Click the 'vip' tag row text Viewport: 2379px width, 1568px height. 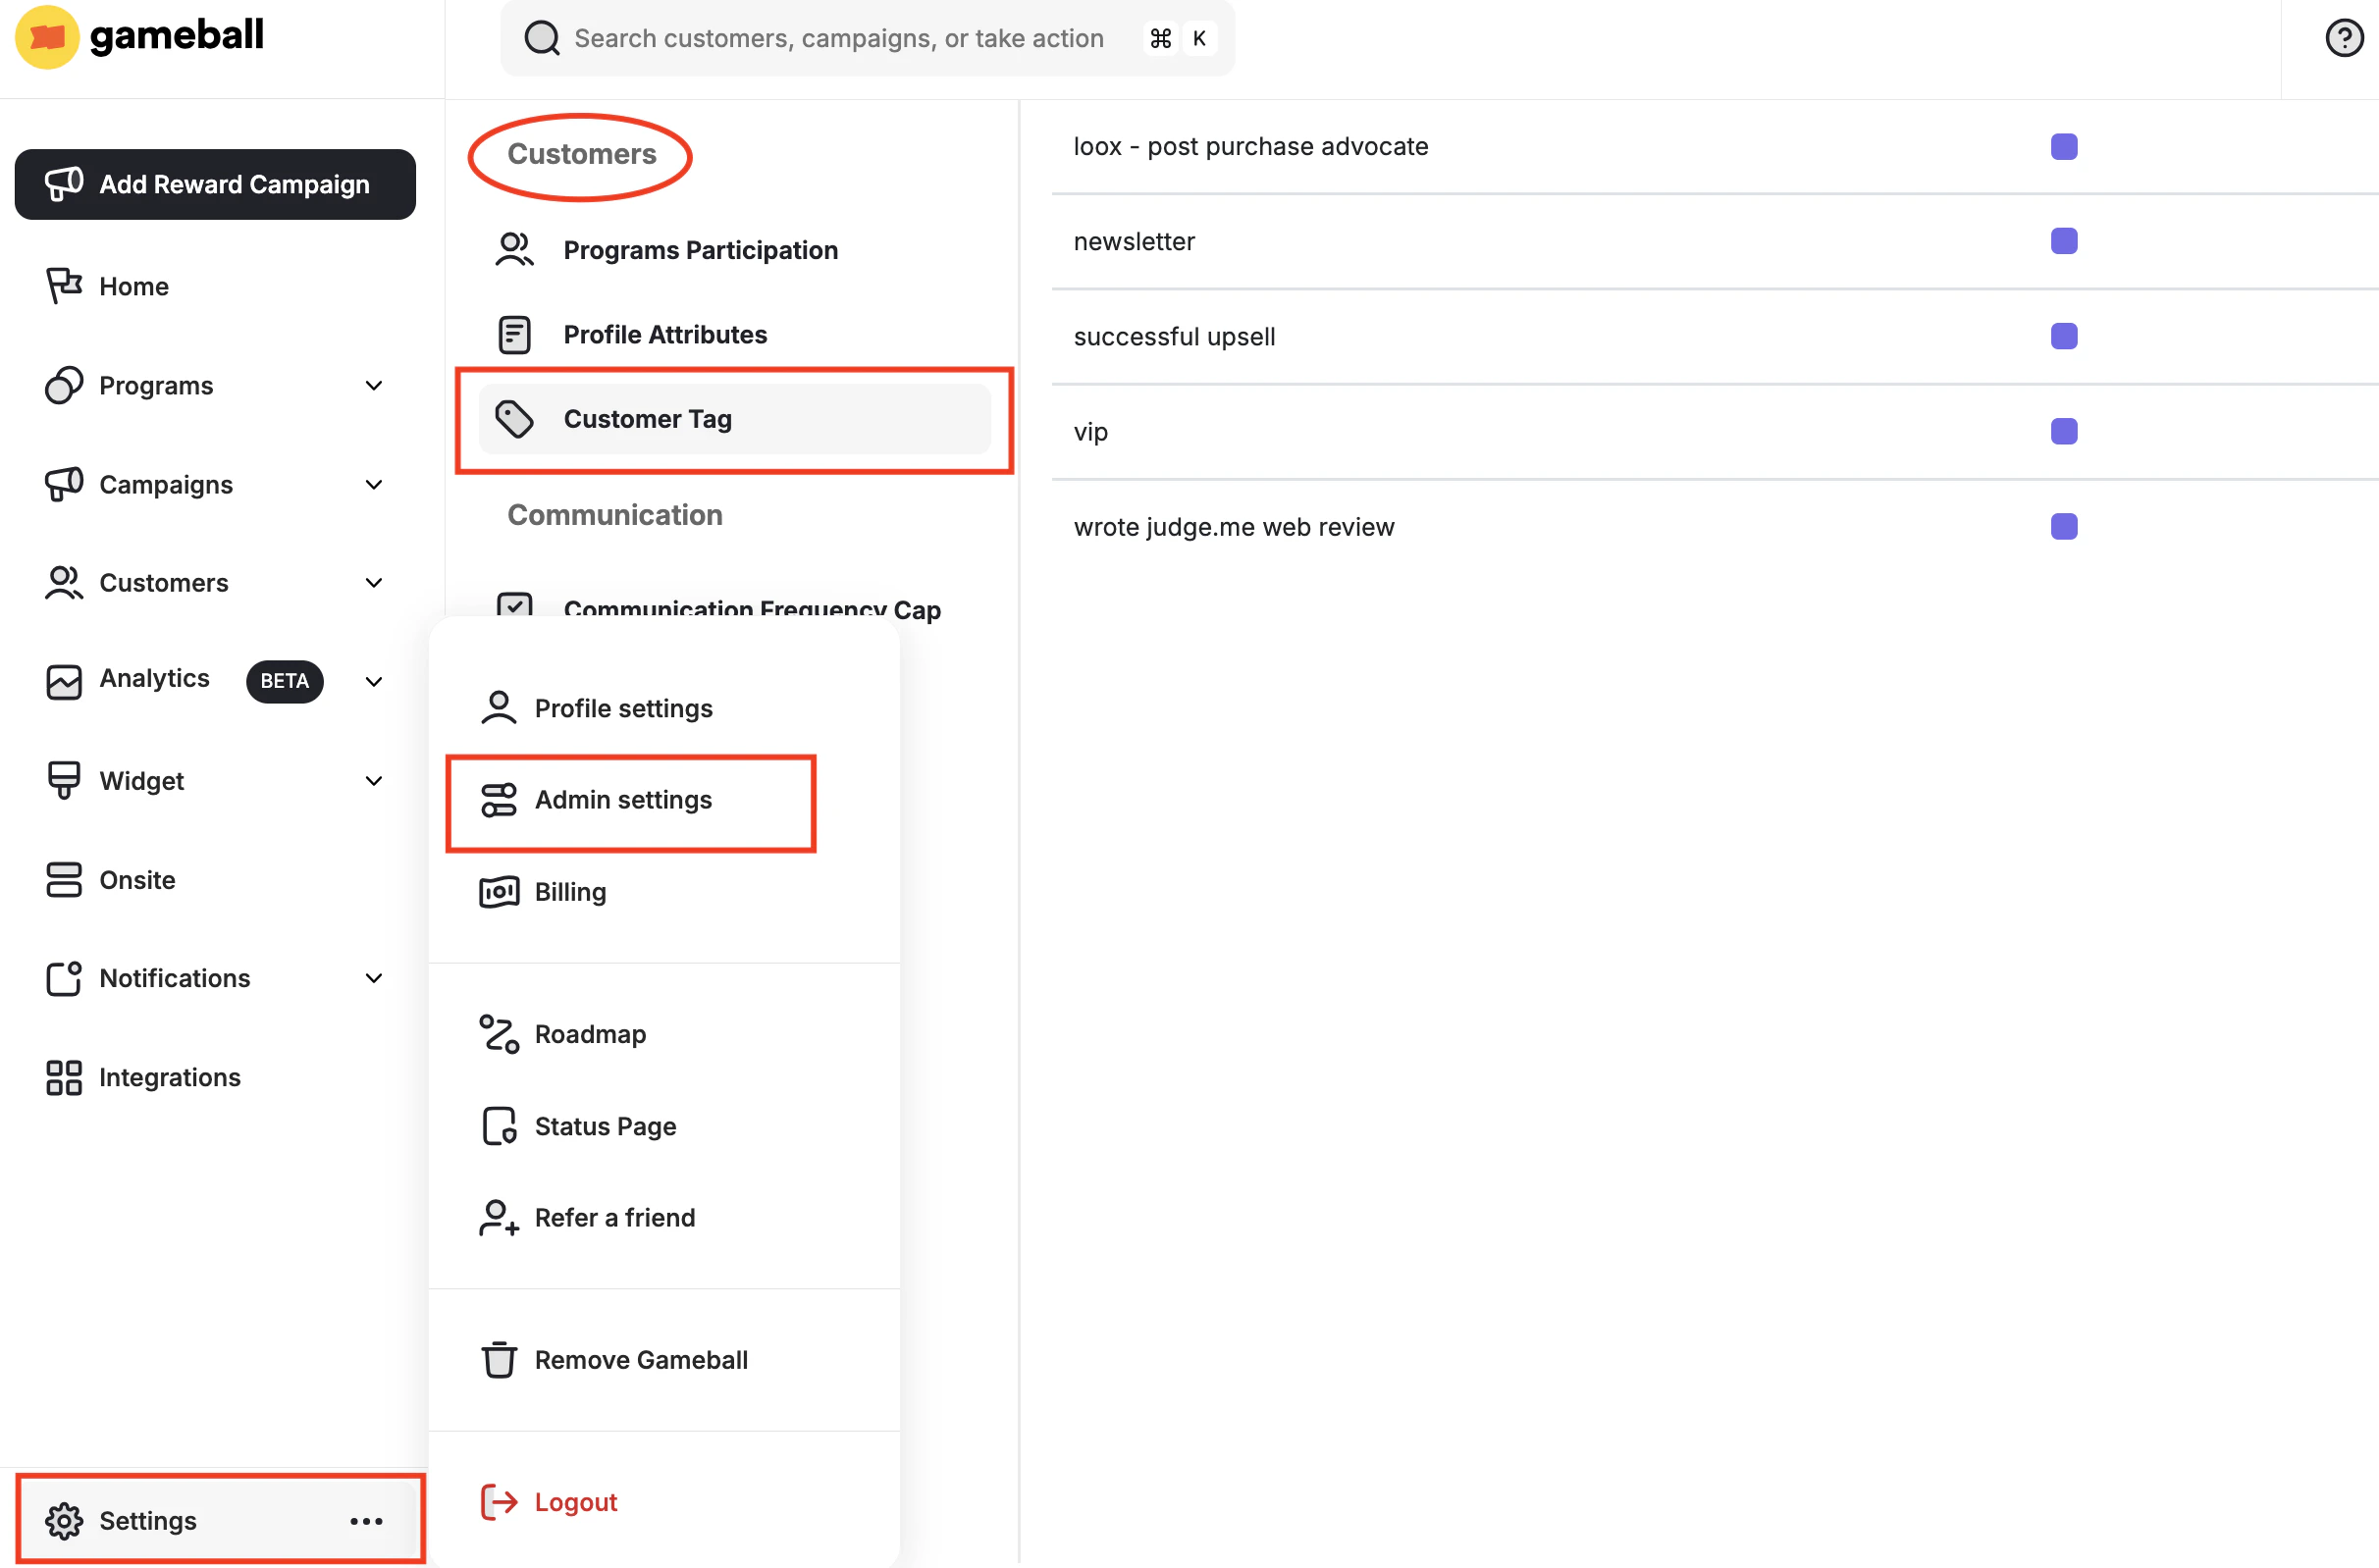point(1090,432)
